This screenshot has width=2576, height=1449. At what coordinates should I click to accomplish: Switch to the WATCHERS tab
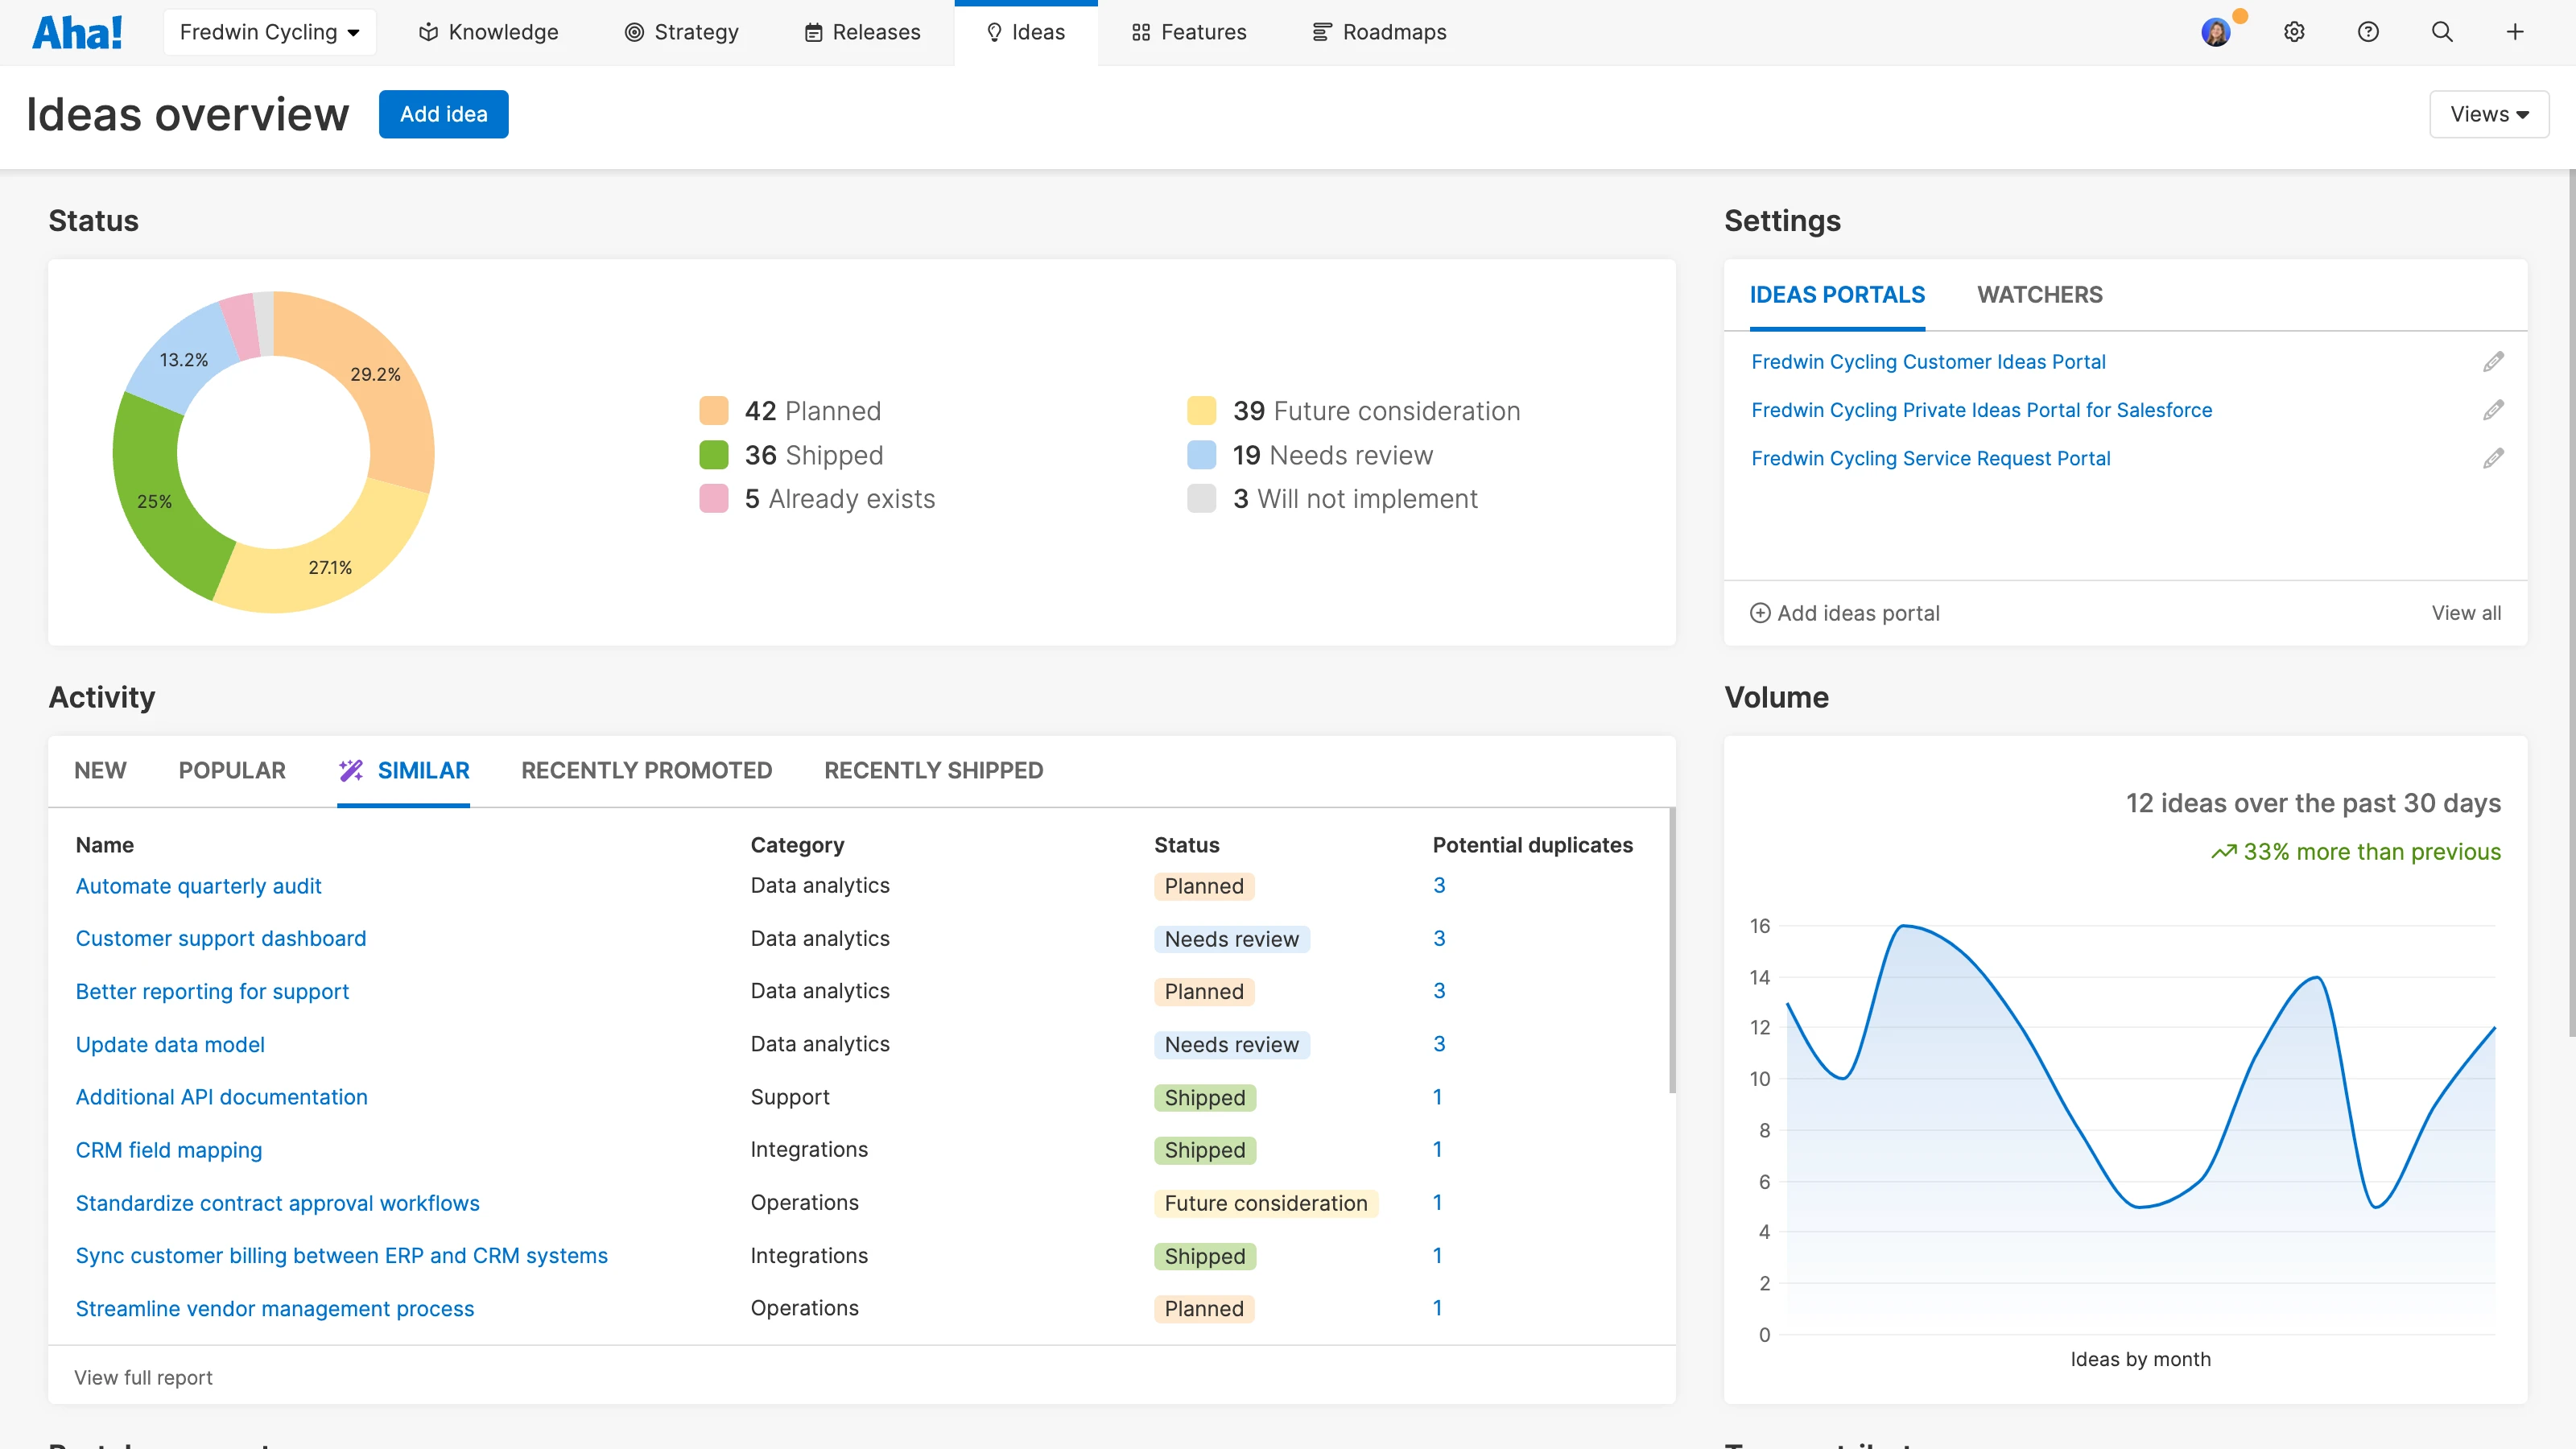click(x=2039, y=295)
